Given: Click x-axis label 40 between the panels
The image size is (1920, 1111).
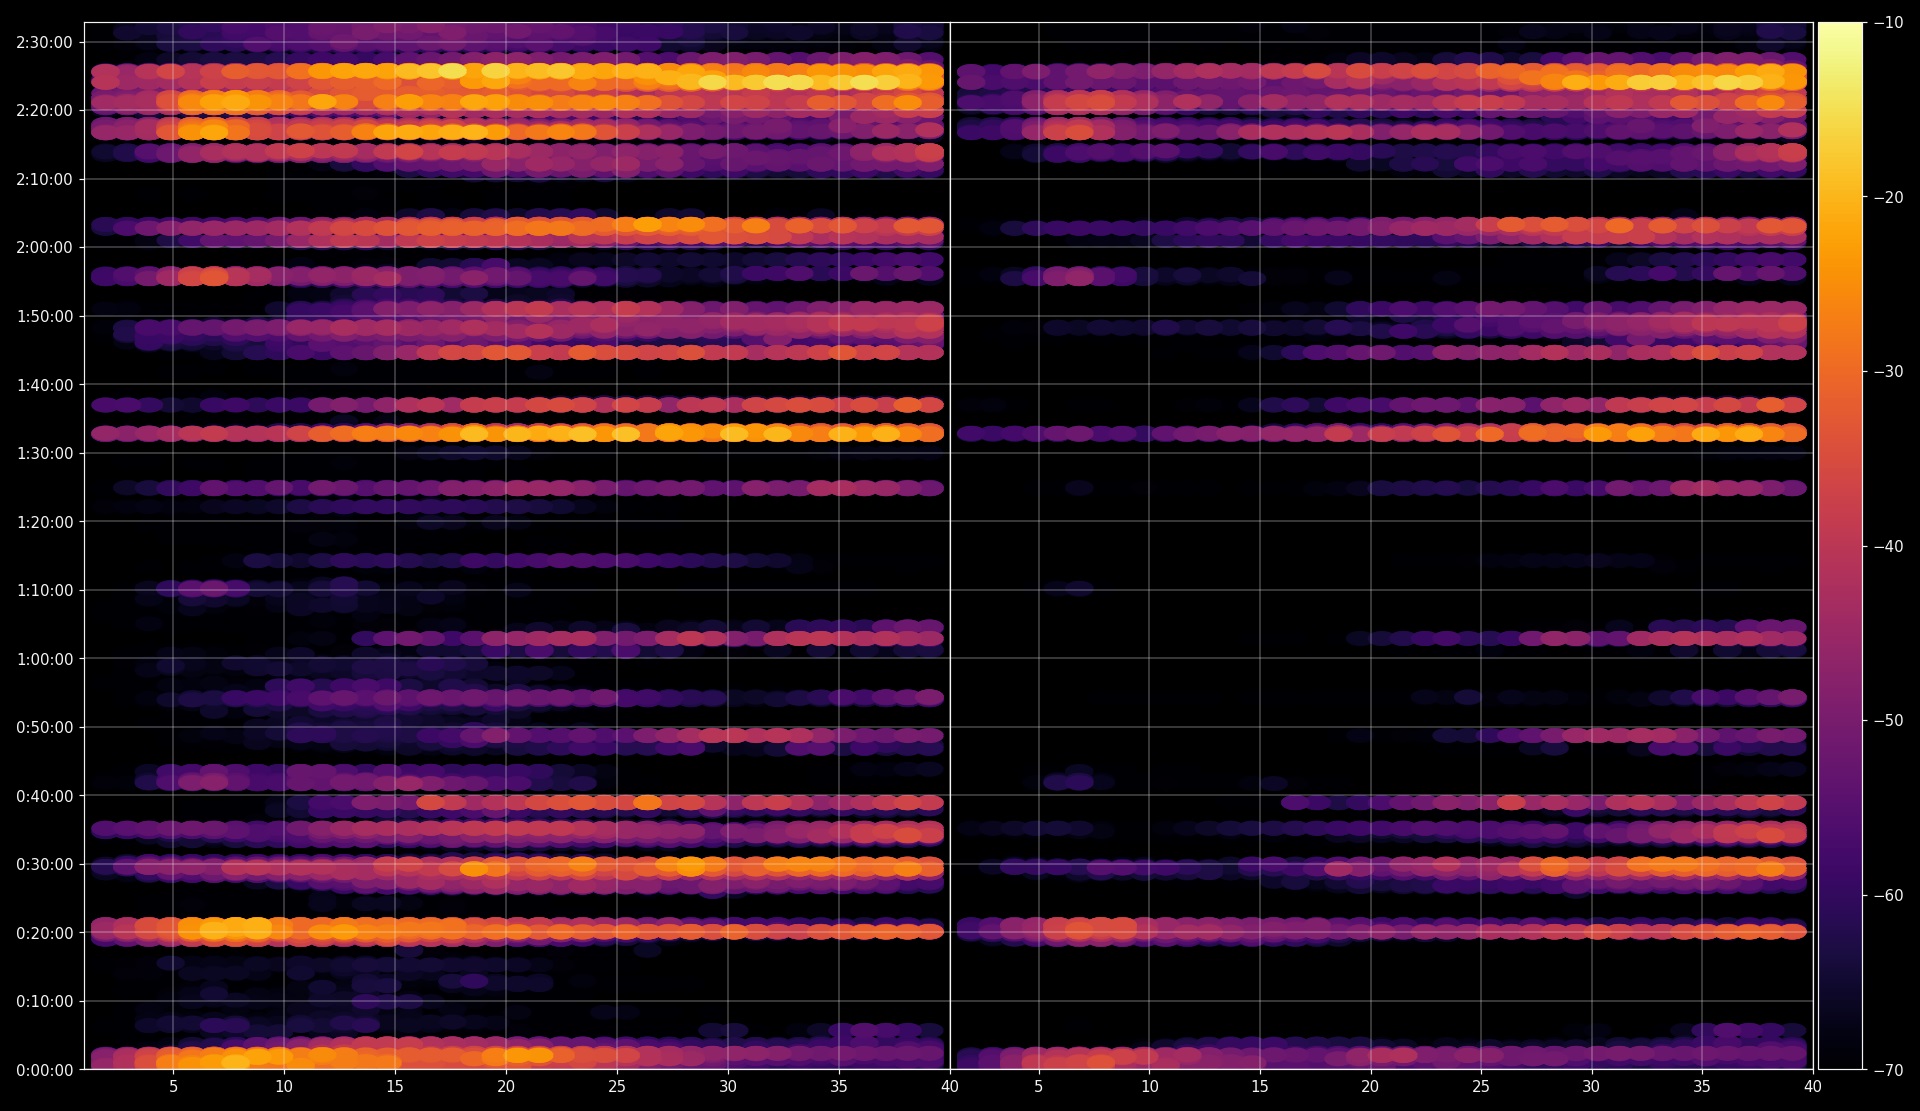Looking at the screenshot, I should [x=949, y=1086].
